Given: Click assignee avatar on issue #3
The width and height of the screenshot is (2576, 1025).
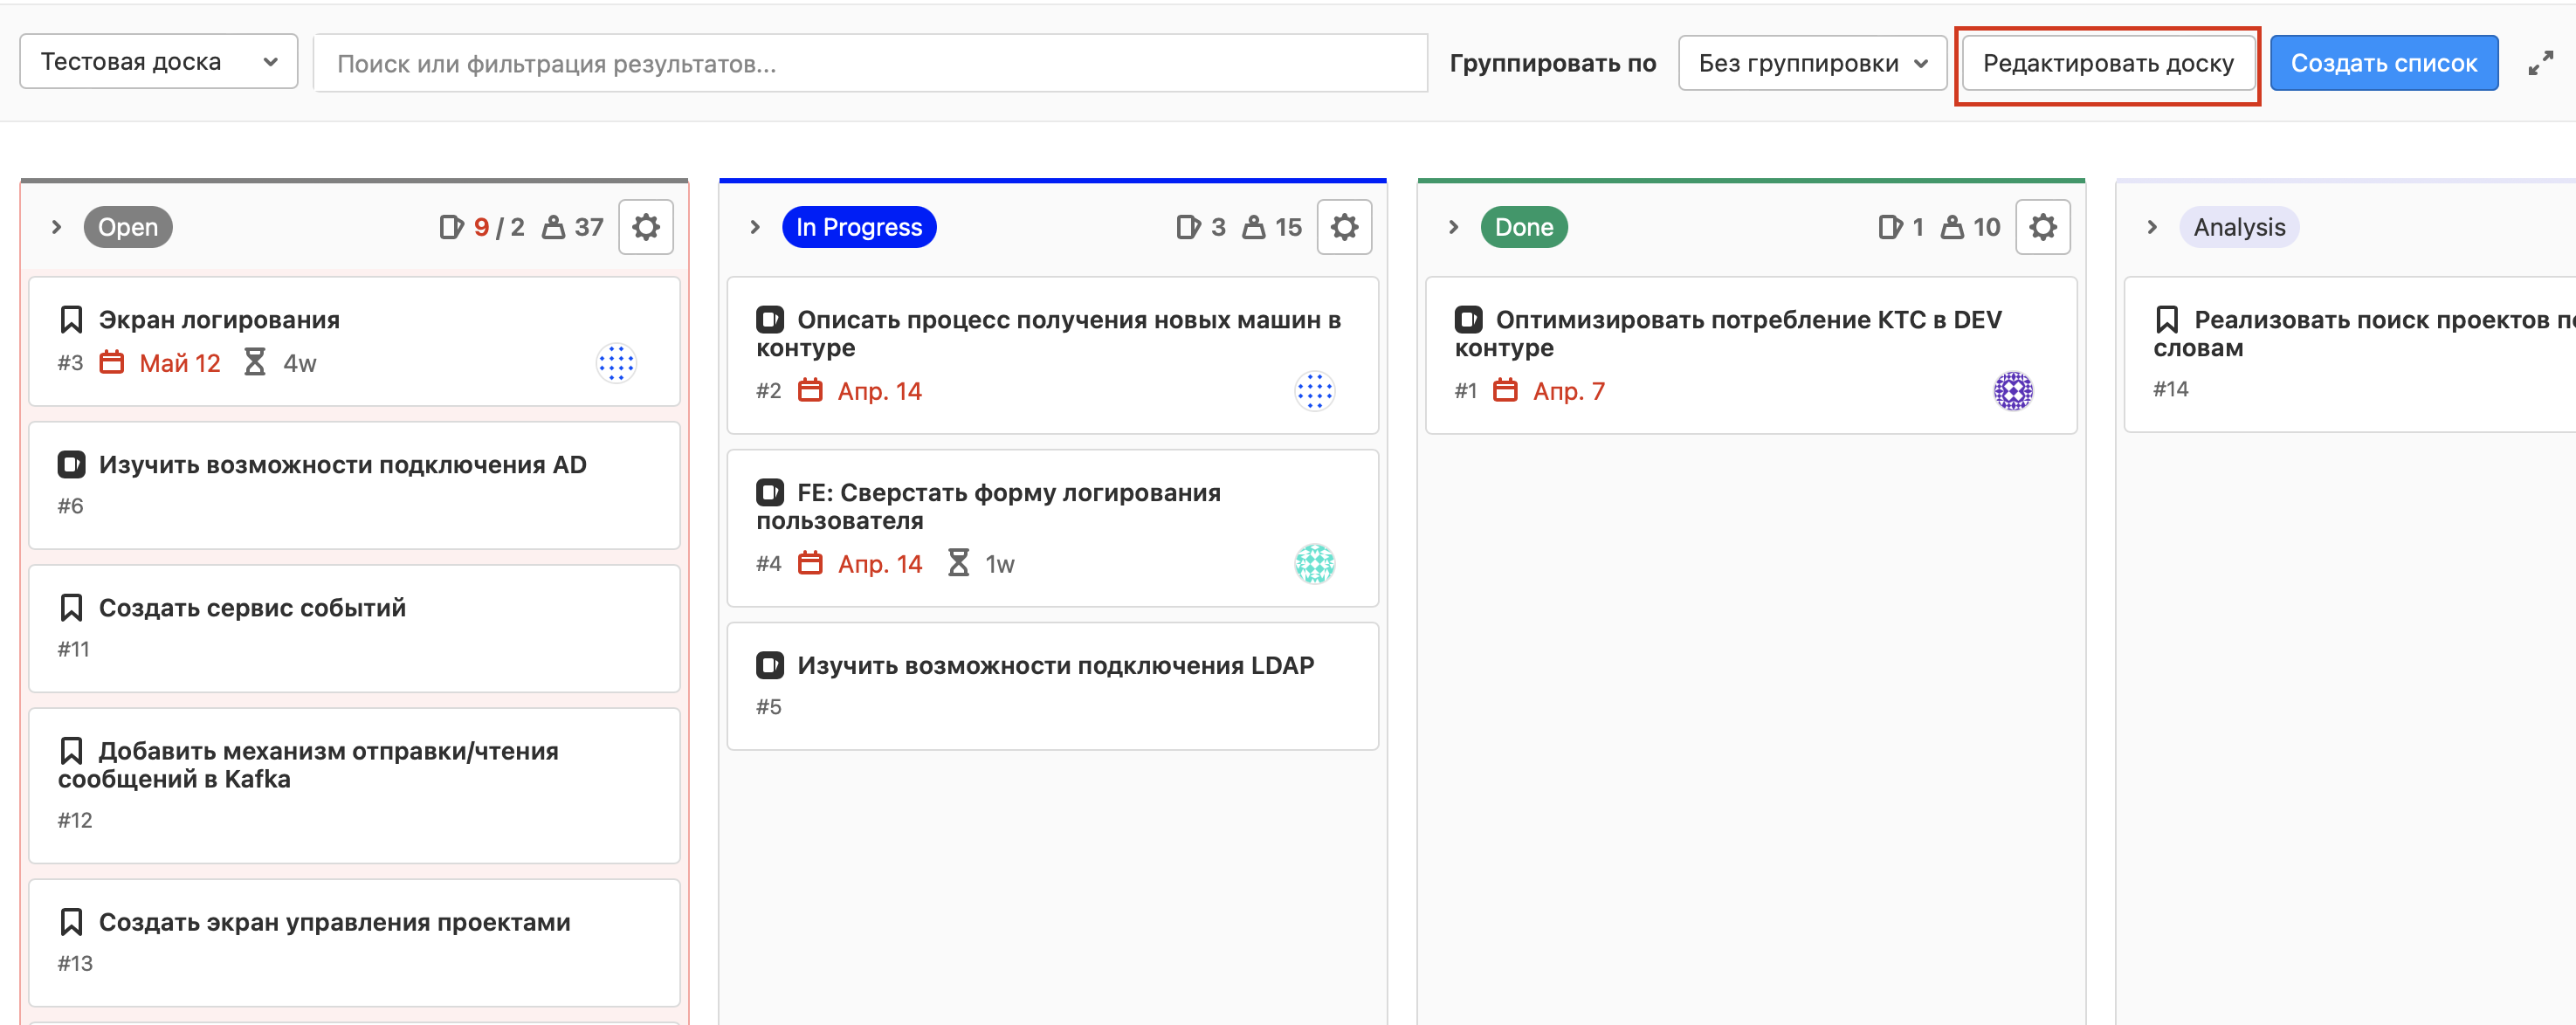Looking at the screenshot, I should pyautogui.click(x=616, y=363).
